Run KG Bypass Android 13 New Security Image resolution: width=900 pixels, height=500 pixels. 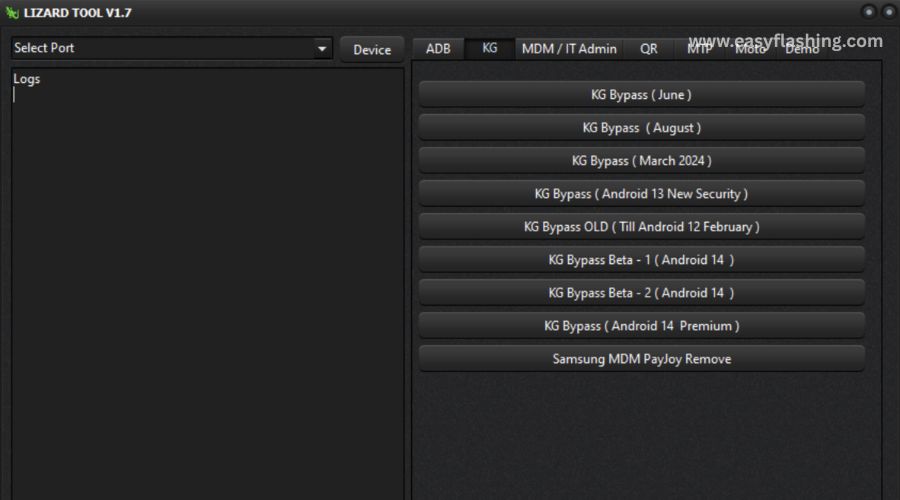click(x=642, y=193)
